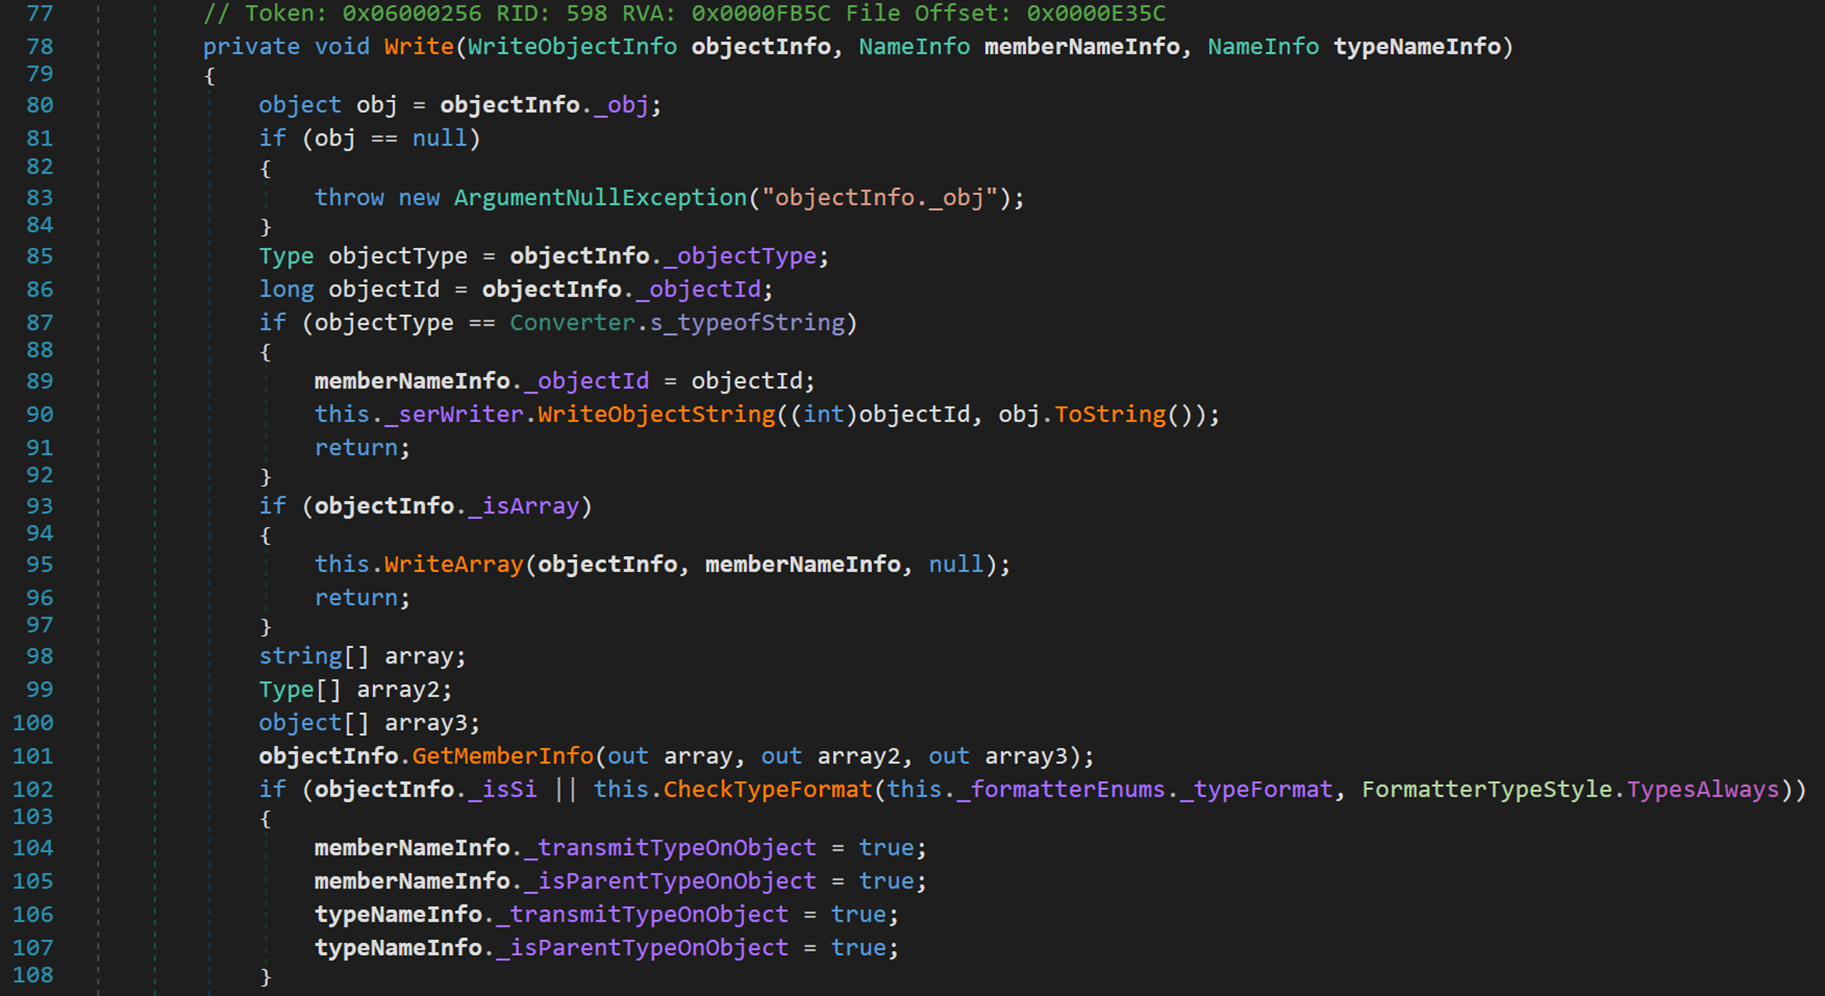Image resolution: width=1825 pixels, height=996 pixels.
Task: Click 'if (obj == null)' on line 81
Action: tap(369, 139)
